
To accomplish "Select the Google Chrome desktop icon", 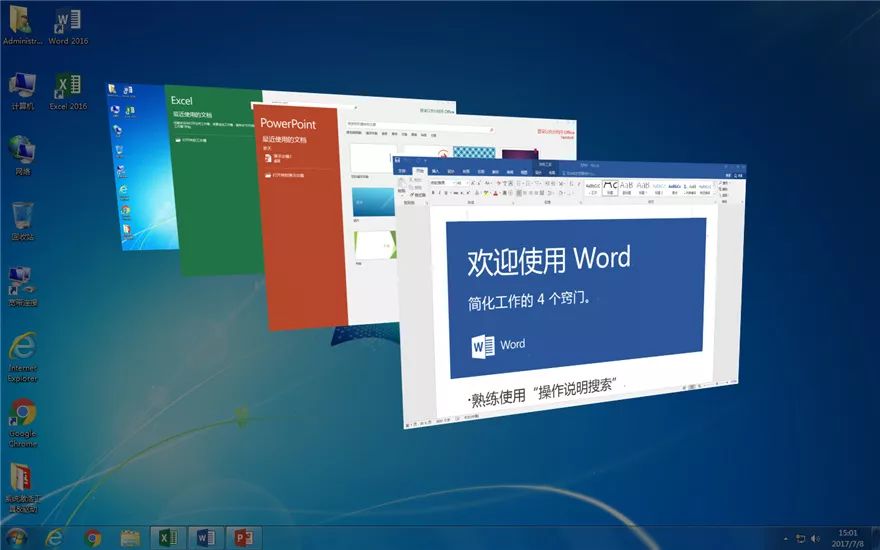I will [x=22, y=423].
